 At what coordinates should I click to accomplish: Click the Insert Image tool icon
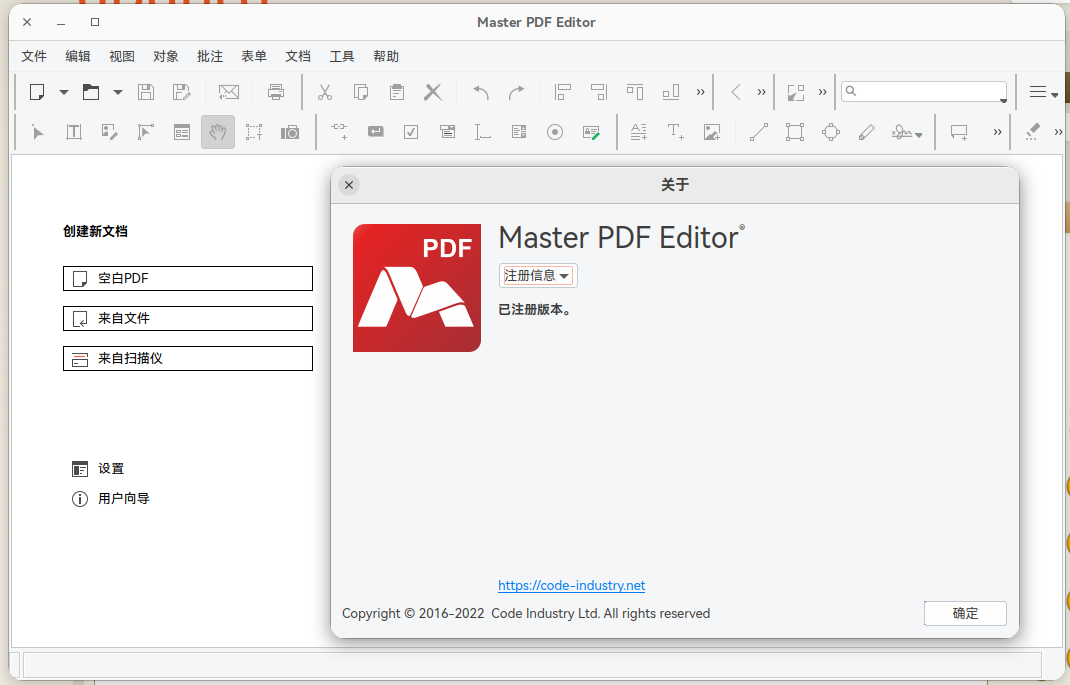click(x=712, y=132)
